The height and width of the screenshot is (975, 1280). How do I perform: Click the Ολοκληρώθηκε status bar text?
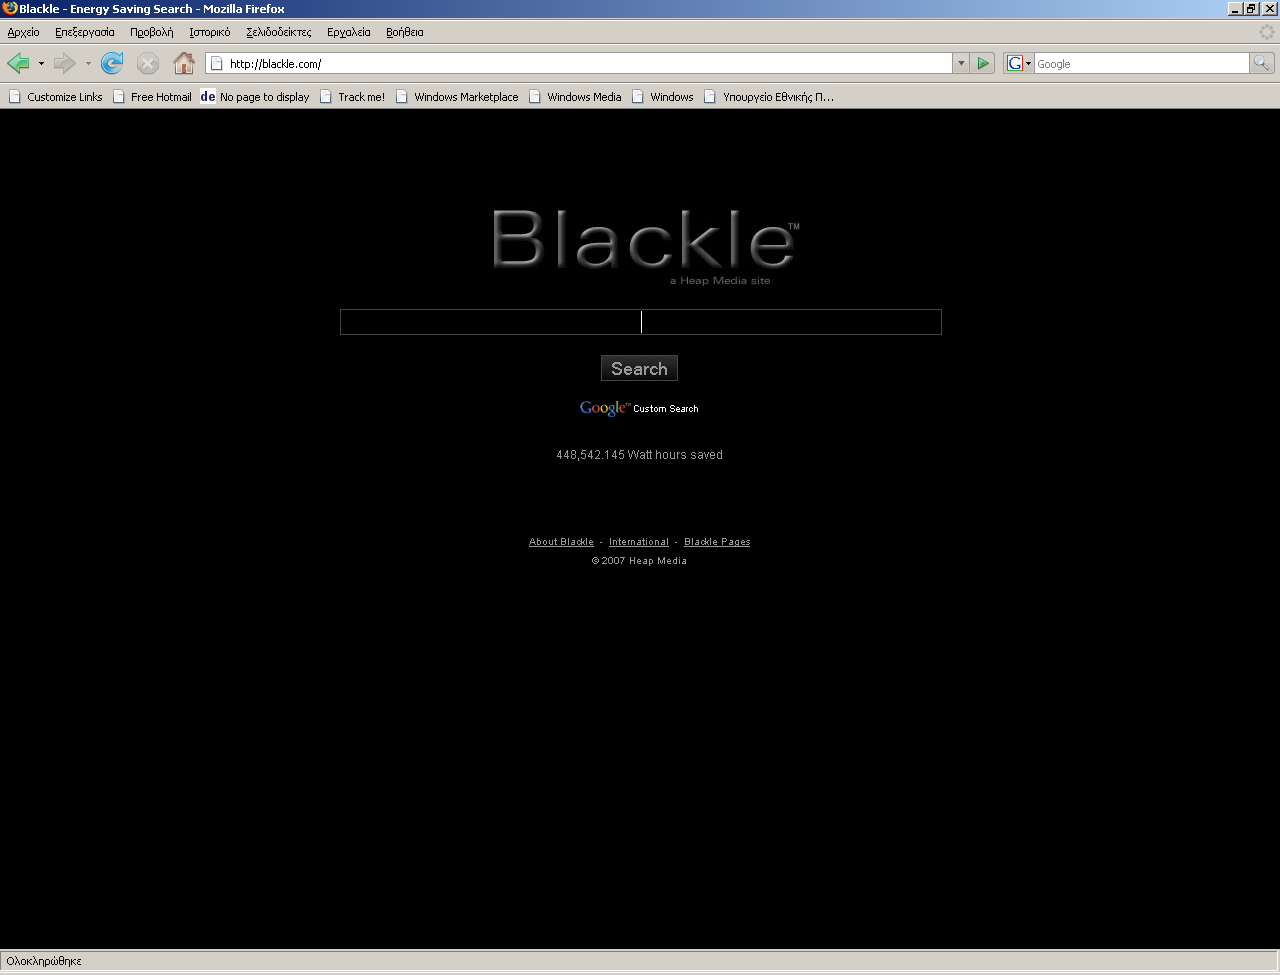(44, 961)
